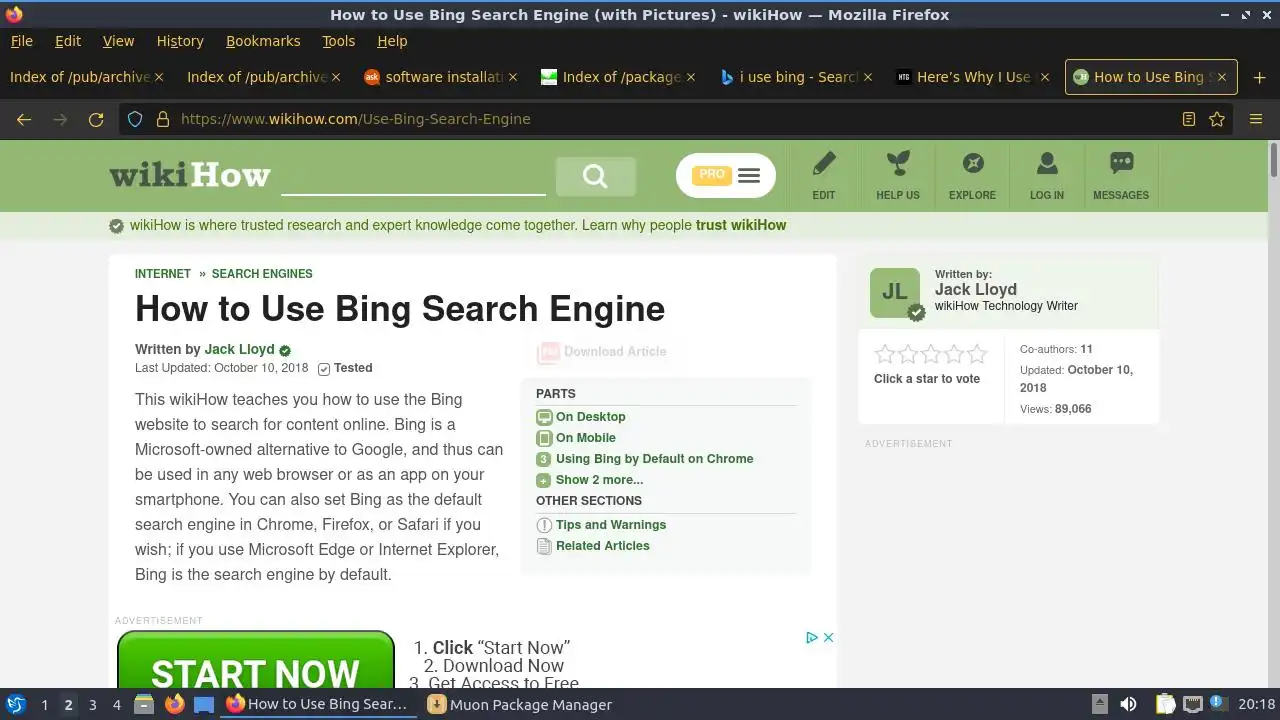
Task: Switch to the 'software installati' tab
Action: pyautogui.click(x=441, y=77)
